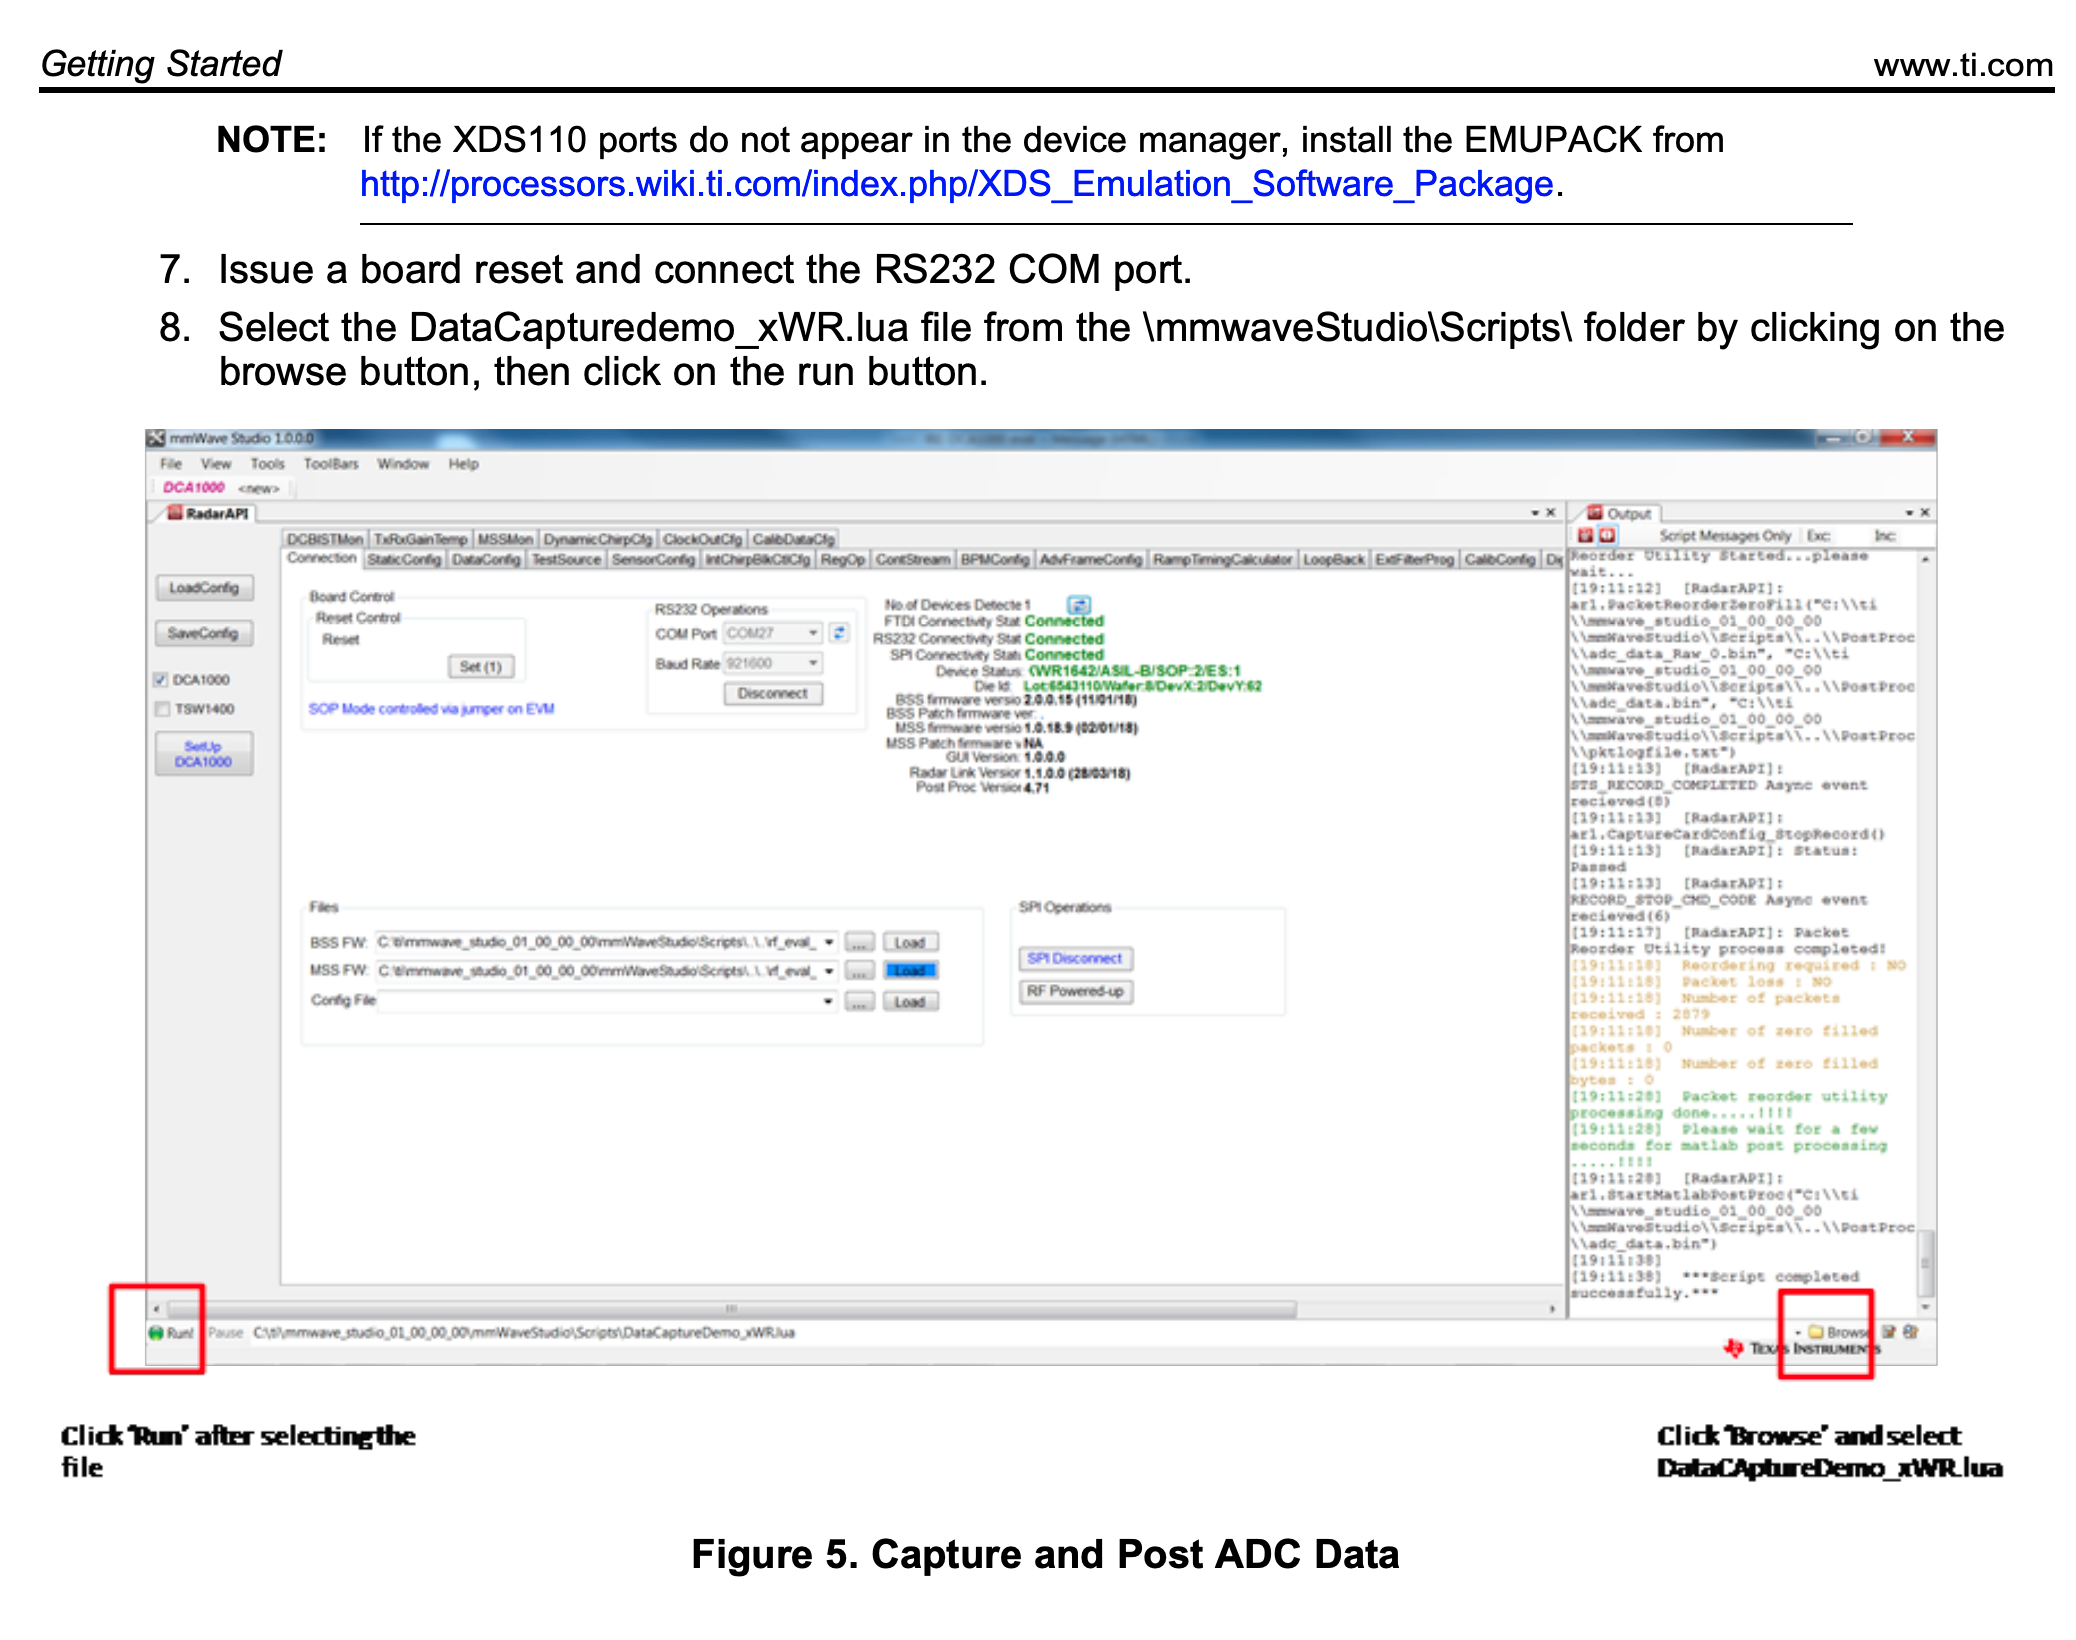Select the RadarAPI panel tab
The width and height of the screenshot is (2076, 1640).
point(208,514)
